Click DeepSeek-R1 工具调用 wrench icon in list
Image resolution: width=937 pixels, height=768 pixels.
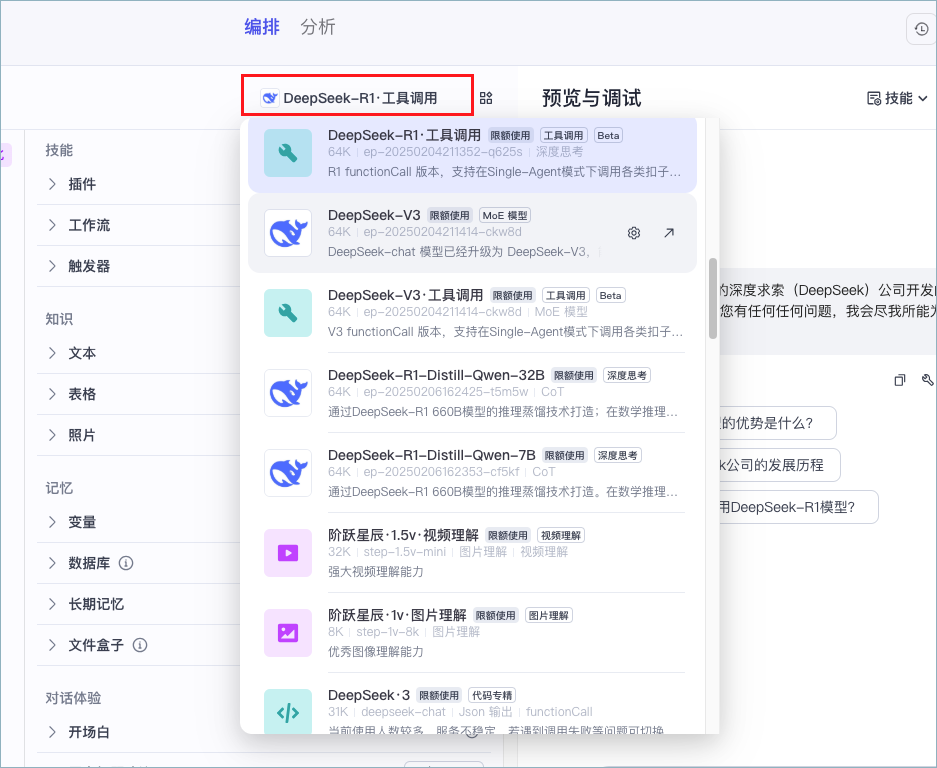click(x=287, y=153)
